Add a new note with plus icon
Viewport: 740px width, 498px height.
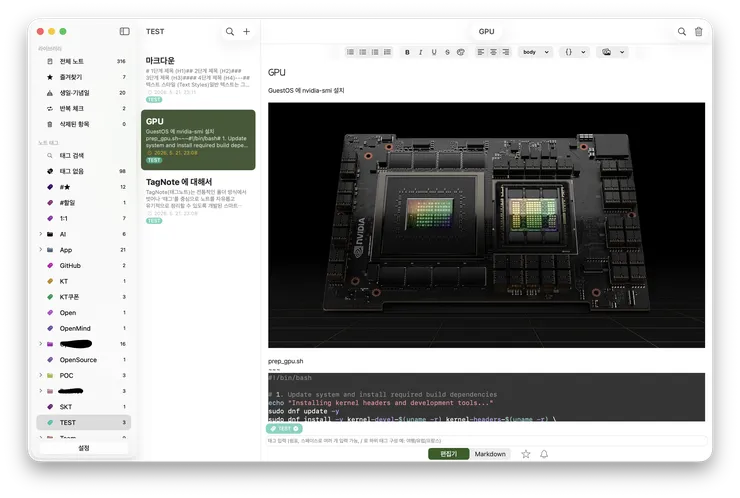(x=246, y=31)
